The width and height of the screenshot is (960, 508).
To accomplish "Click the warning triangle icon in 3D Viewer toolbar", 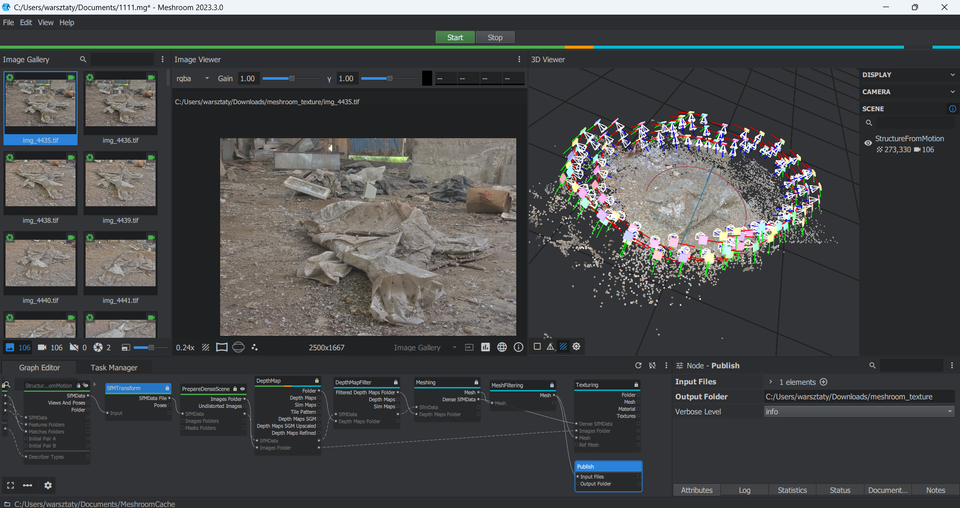I will pos(550,346).
